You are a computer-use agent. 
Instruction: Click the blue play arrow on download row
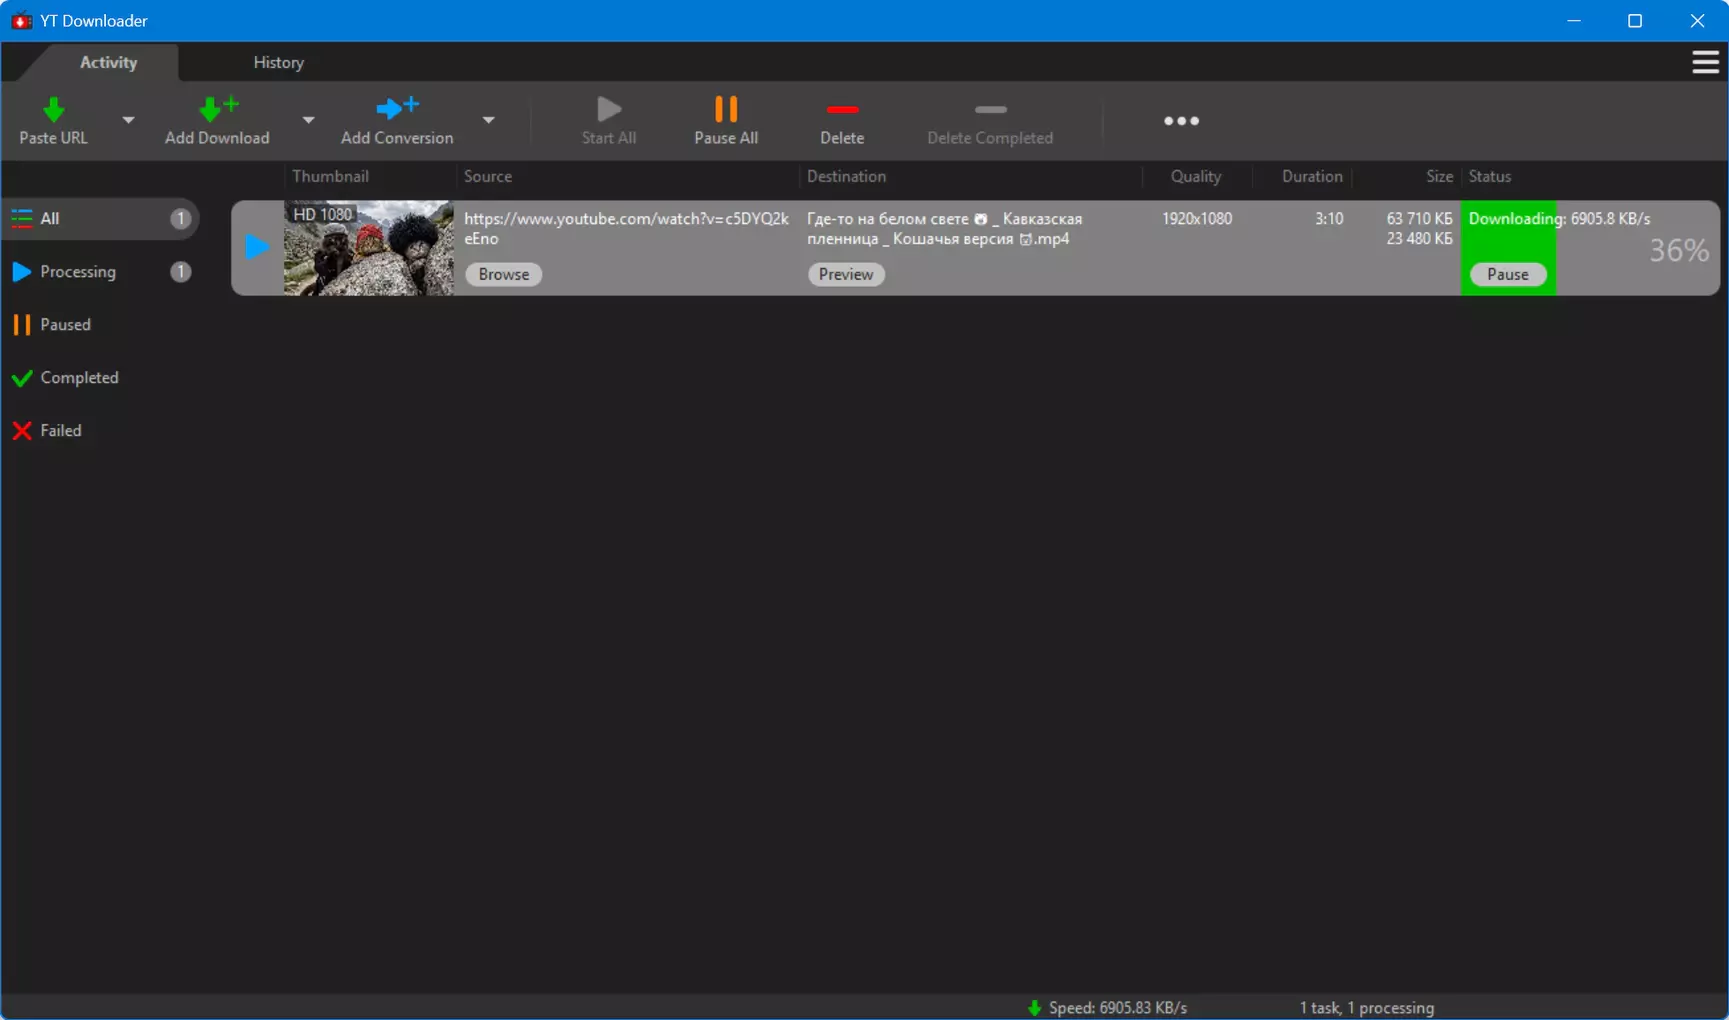257,247
